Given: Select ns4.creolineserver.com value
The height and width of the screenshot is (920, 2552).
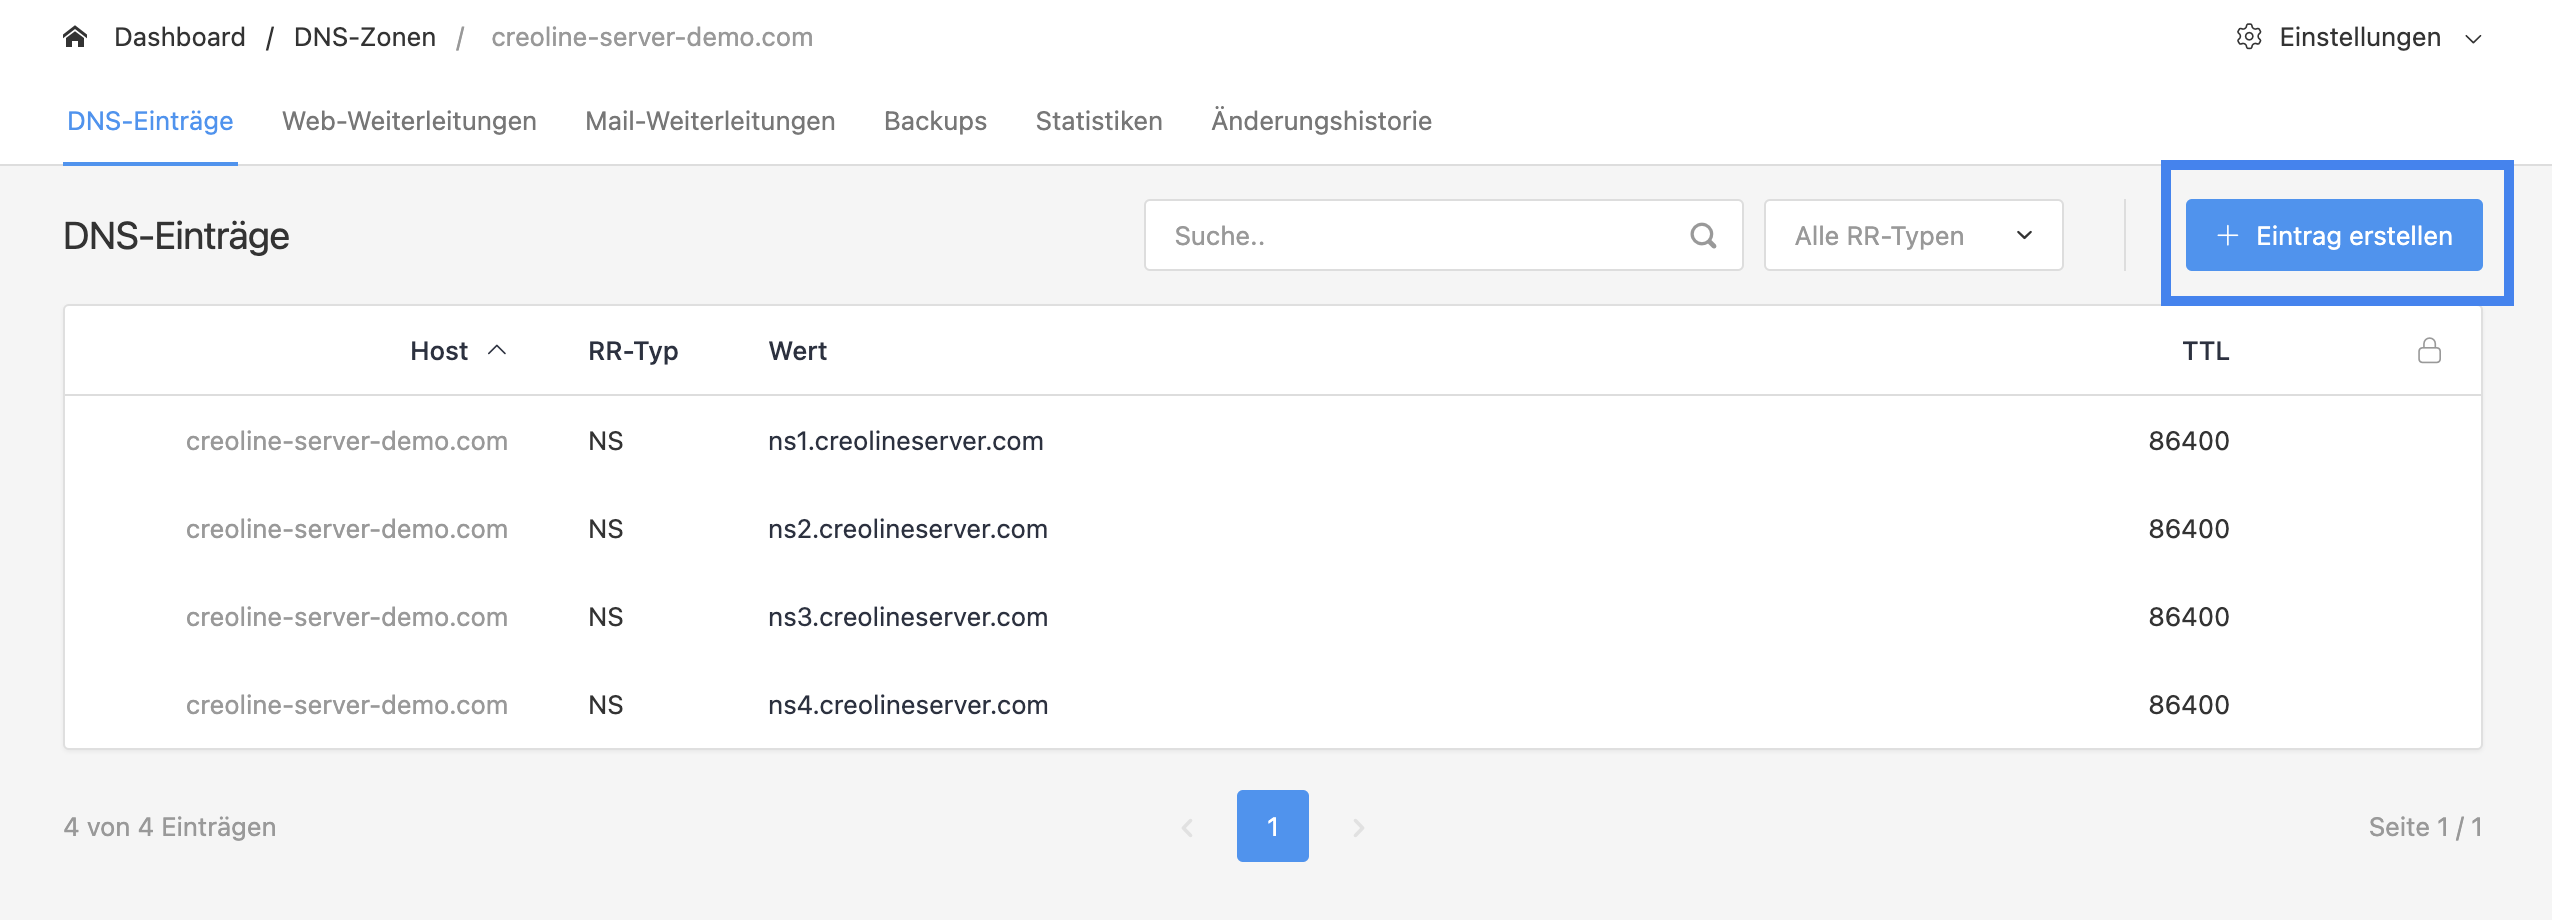Looking at the screenshot, I should (907, 705).
